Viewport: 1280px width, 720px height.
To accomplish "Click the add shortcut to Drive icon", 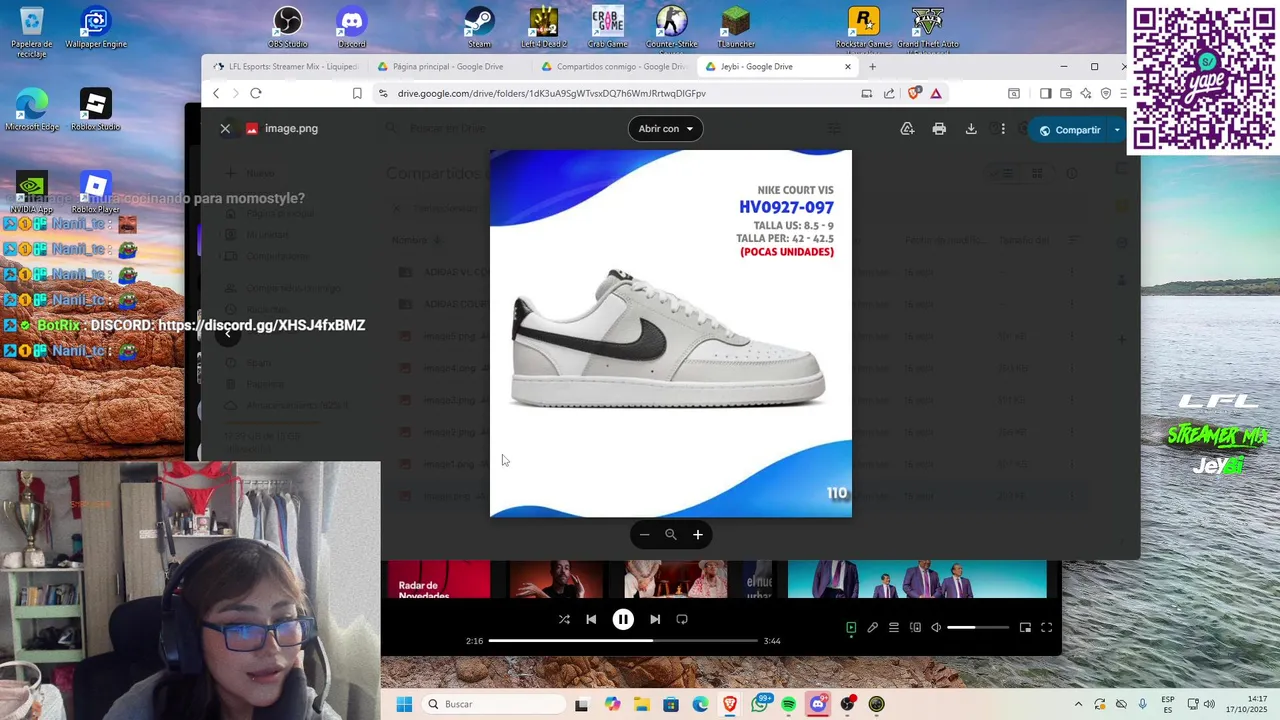I will point(907,129).
